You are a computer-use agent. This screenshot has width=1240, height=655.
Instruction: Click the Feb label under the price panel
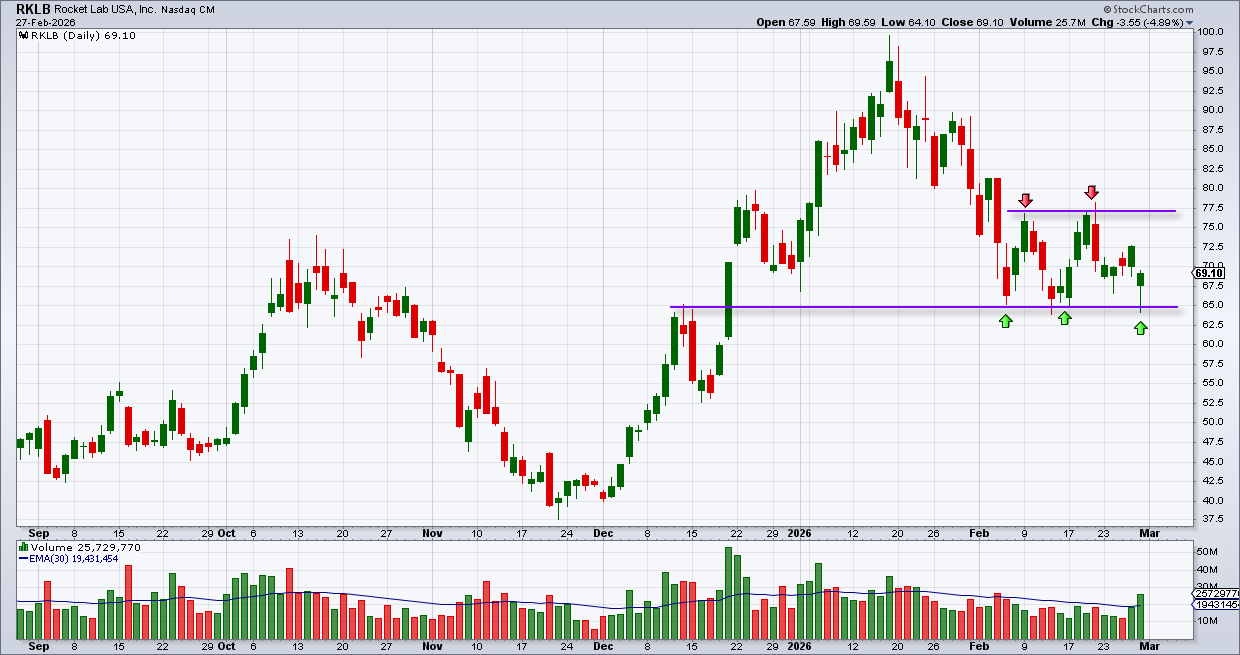pos(980,534)
